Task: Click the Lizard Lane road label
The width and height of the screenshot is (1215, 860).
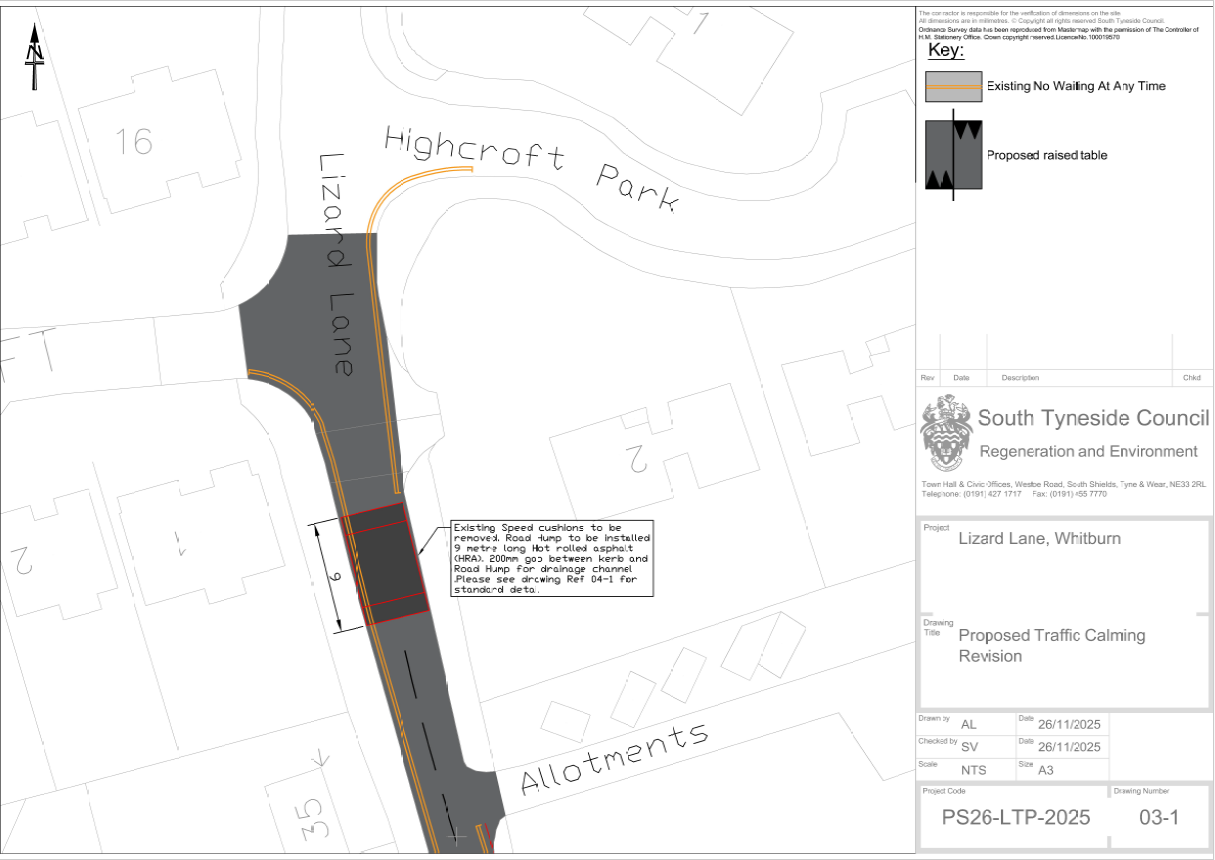Action: pos(336,265)
